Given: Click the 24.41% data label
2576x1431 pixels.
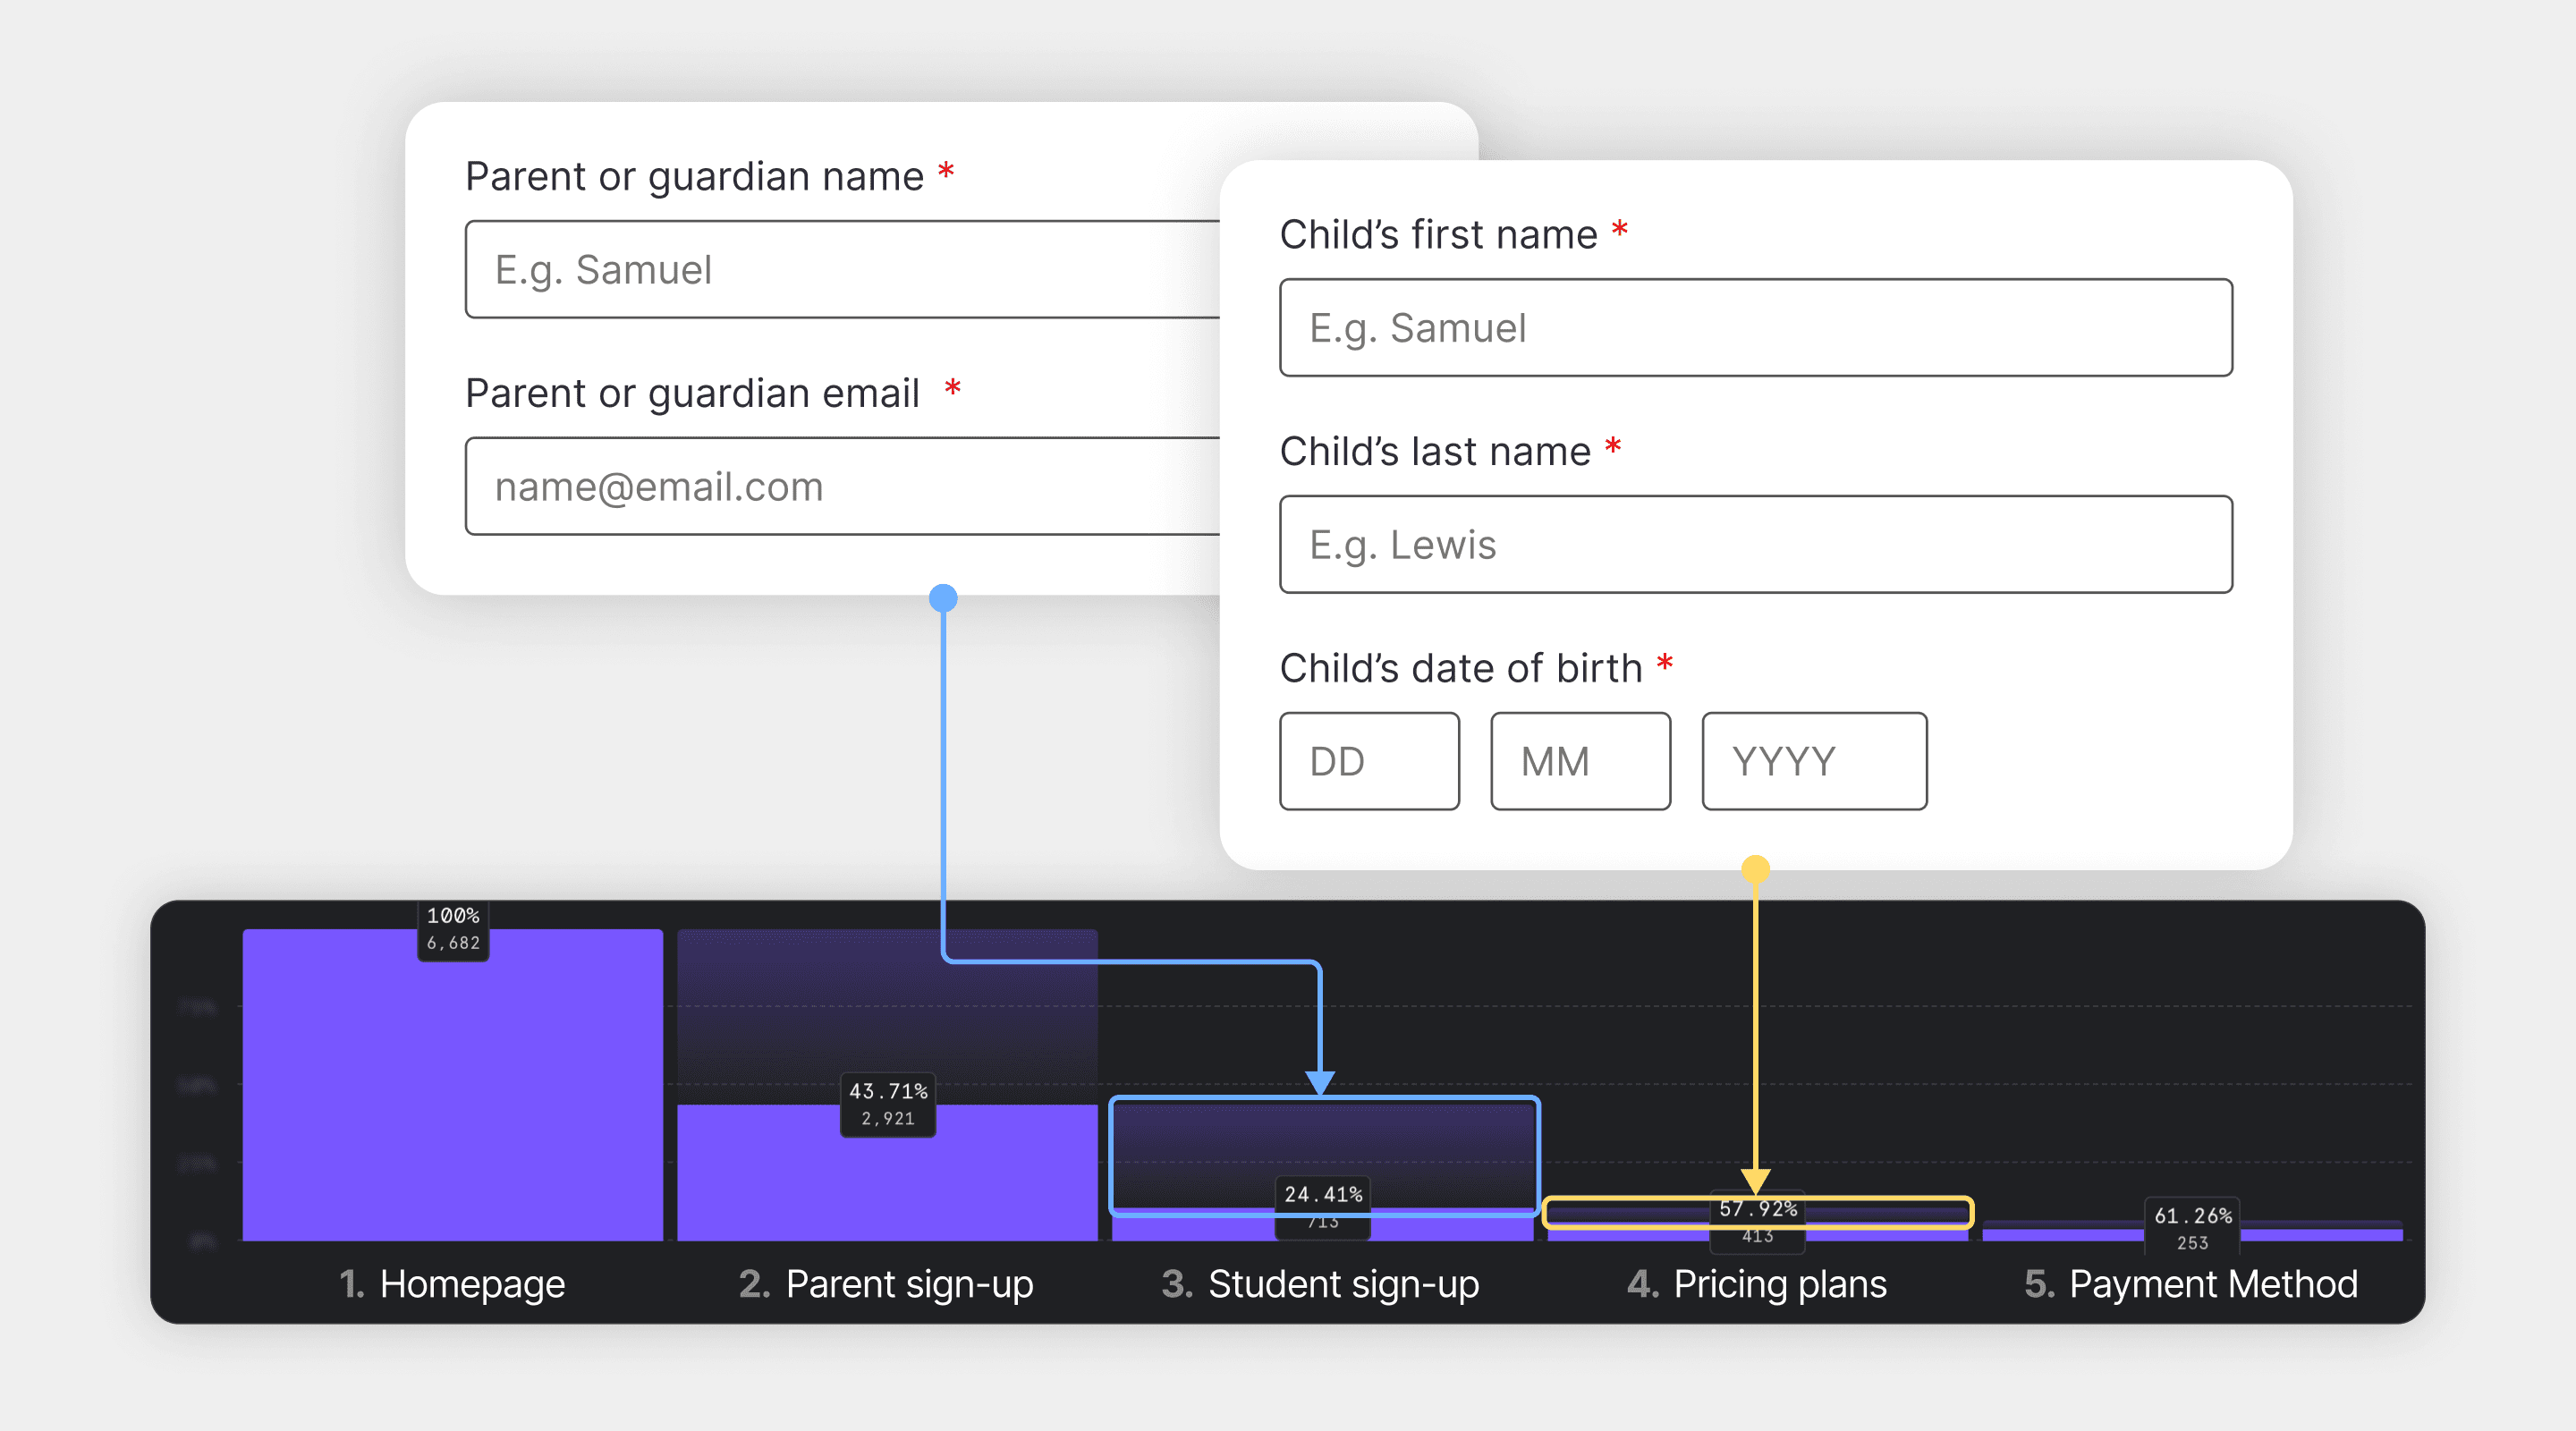Looking at the screenshot, I should point(1322,1195).
